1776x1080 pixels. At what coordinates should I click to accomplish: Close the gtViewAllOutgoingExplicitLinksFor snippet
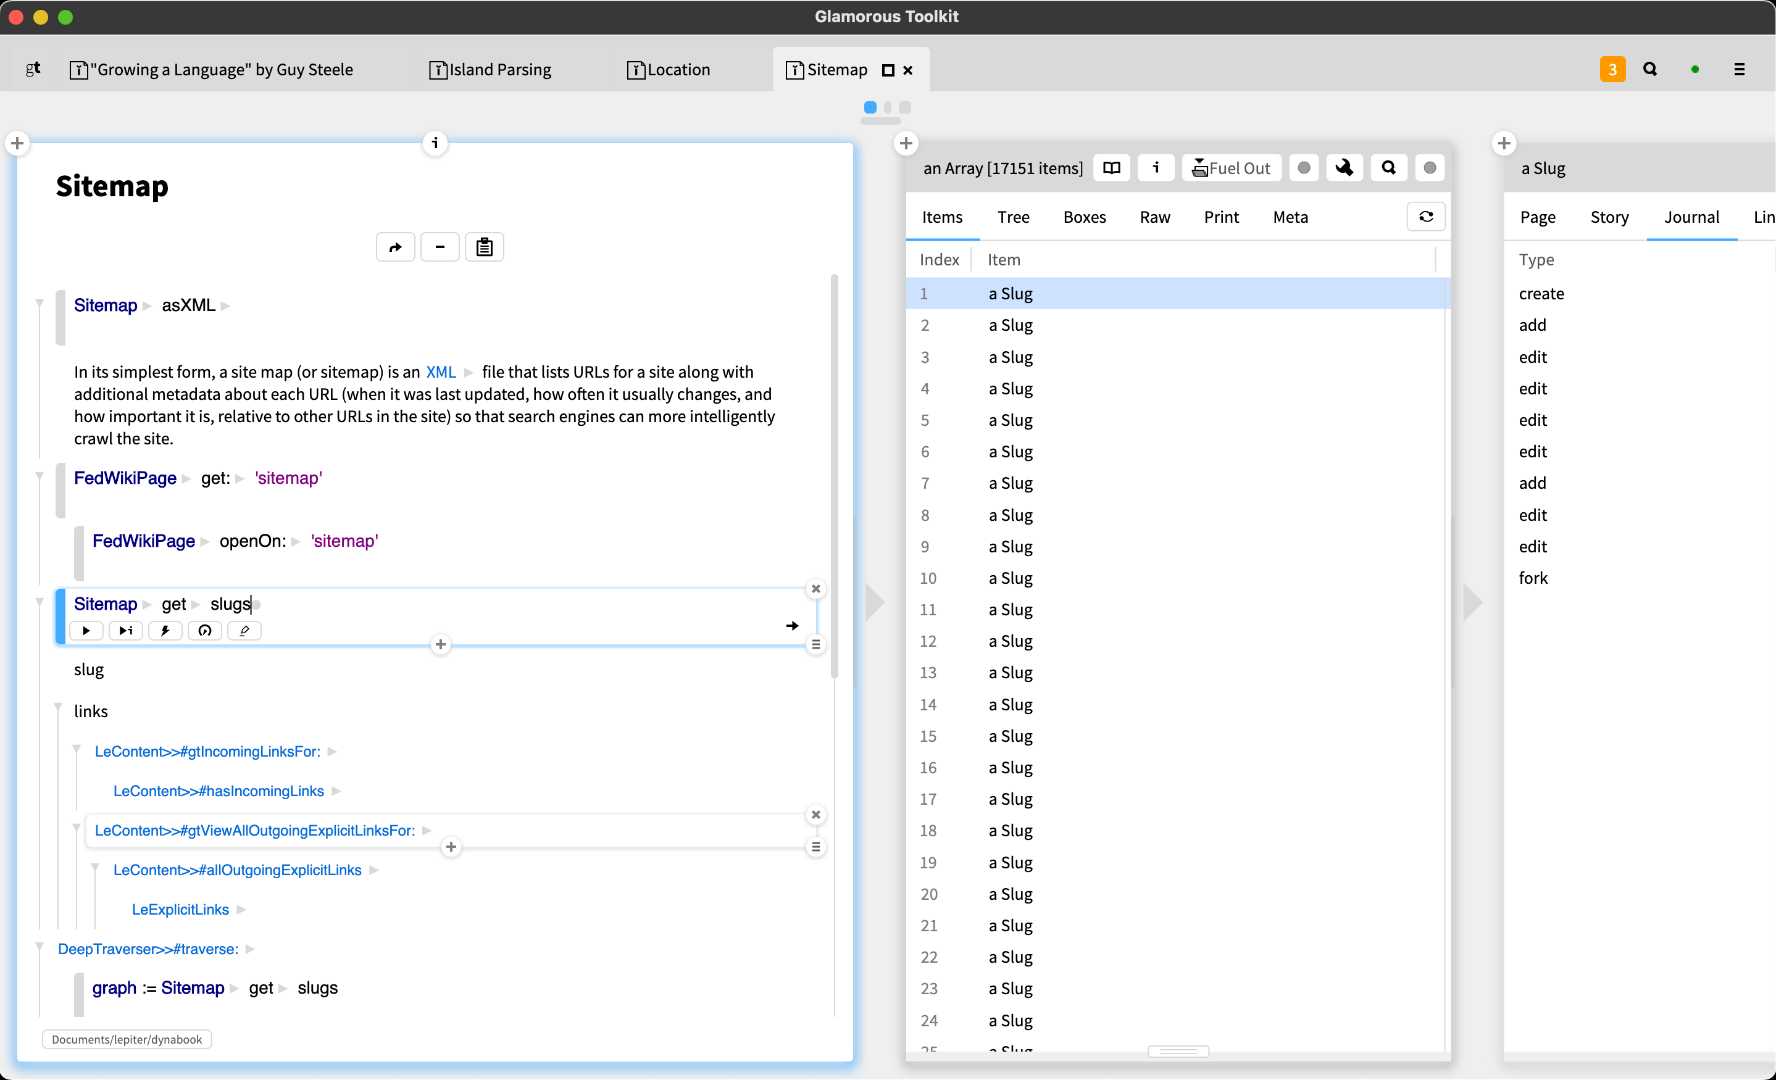pos(816,815)
